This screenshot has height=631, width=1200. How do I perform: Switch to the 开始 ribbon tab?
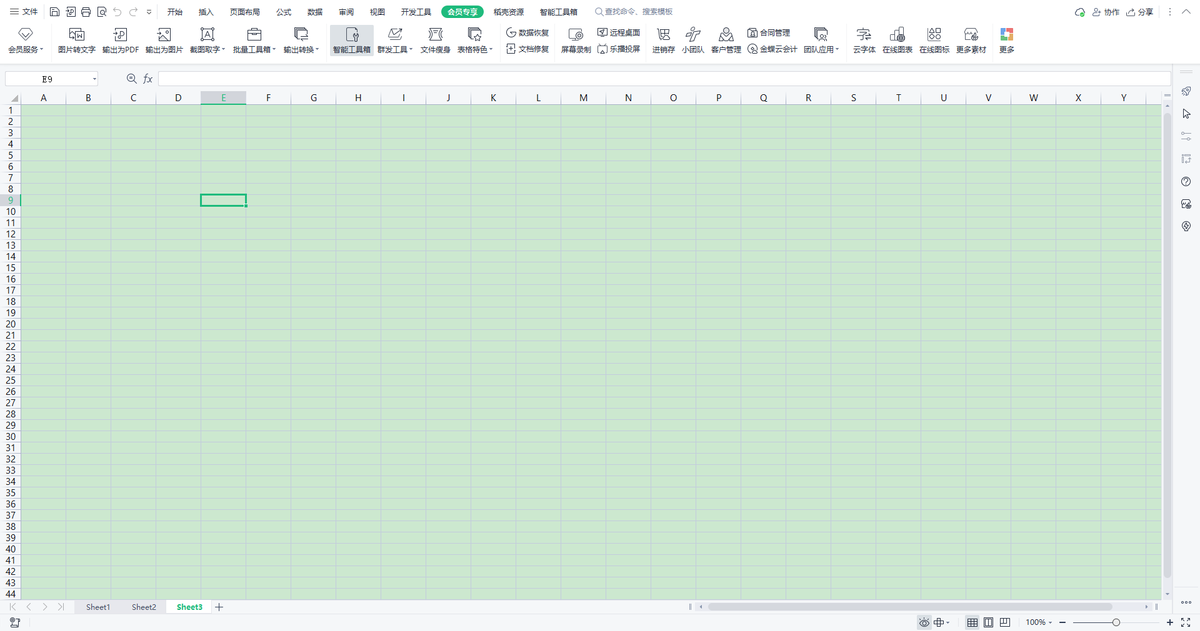tap(175, 12)
